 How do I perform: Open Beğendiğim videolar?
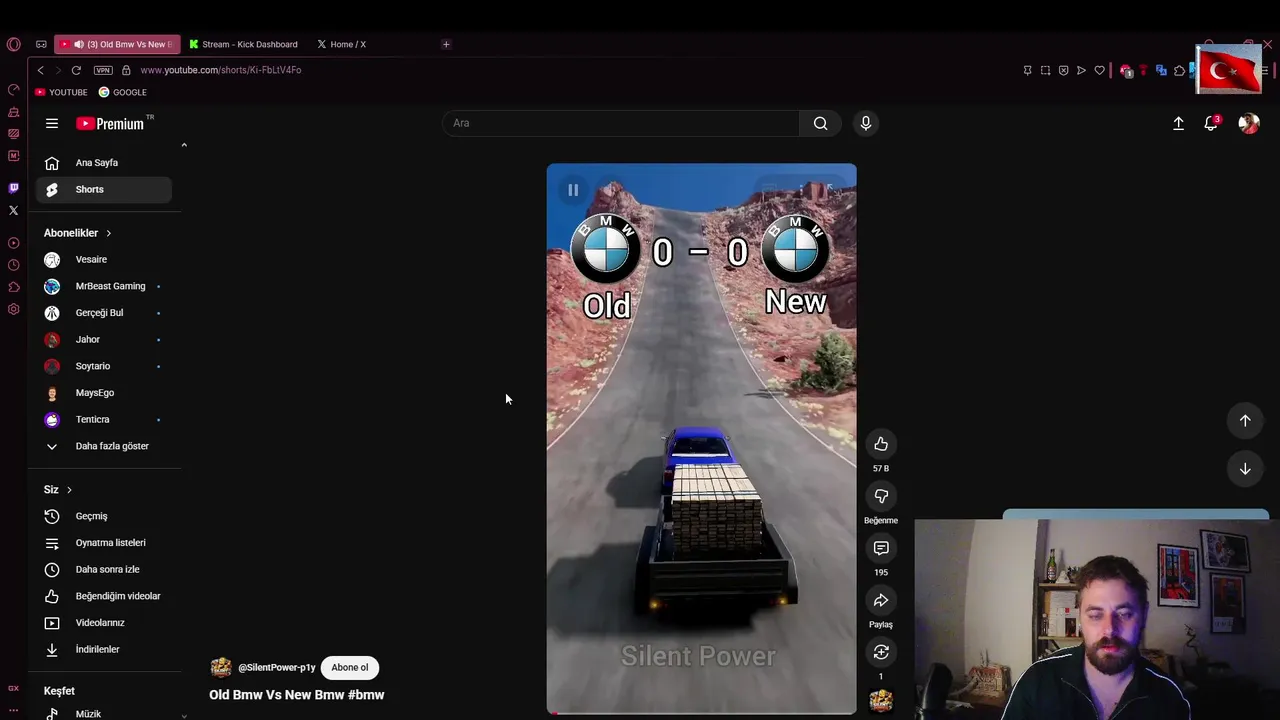(x=104, y=596)
